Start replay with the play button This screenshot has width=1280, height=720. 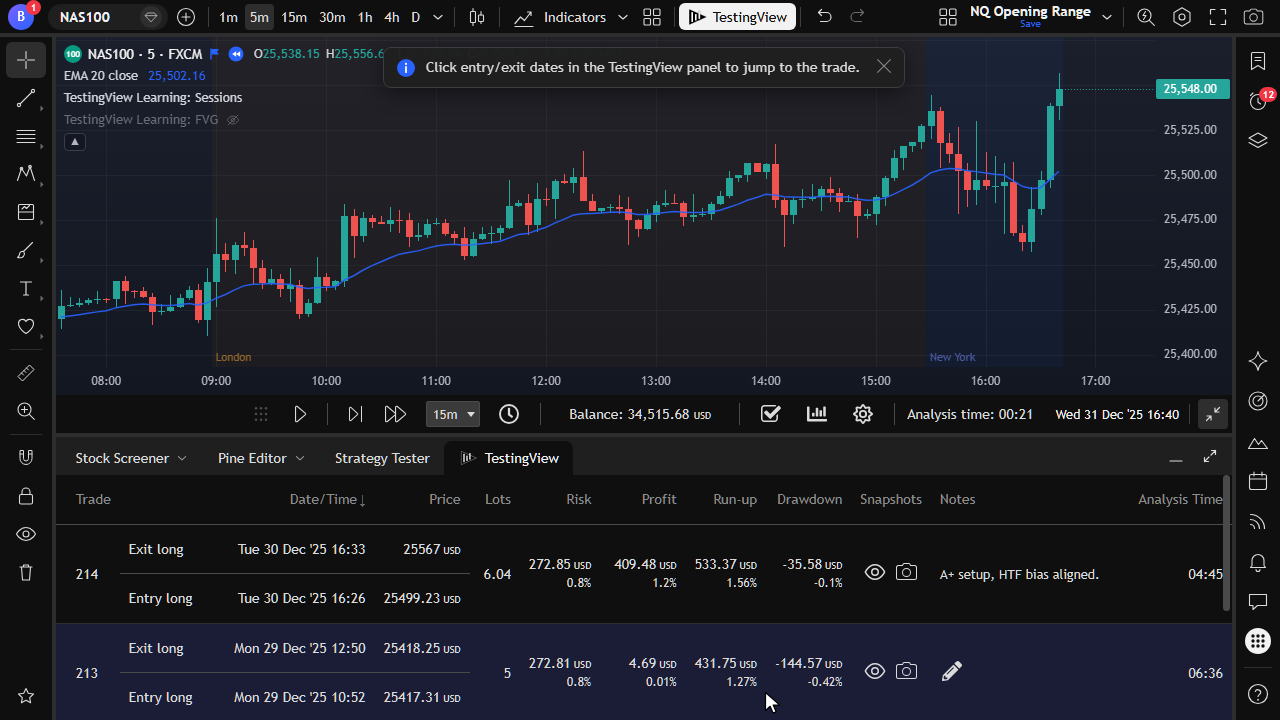(300, 414)
